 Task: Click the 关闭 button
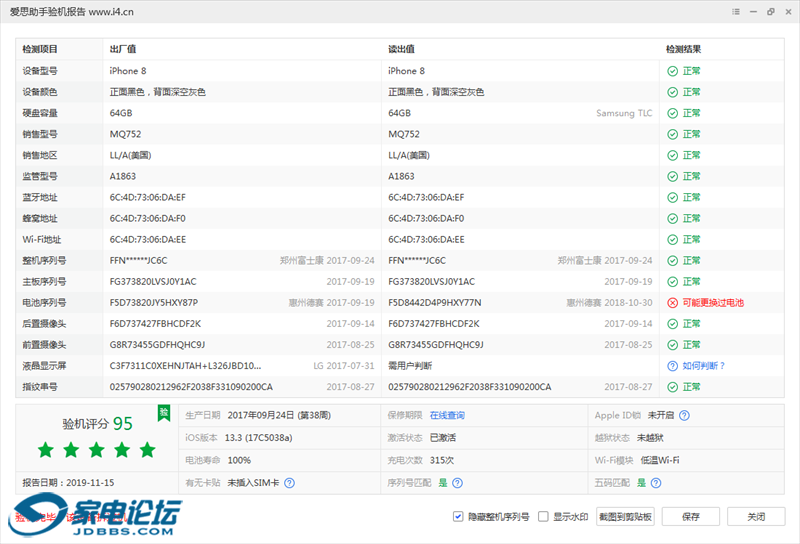click(756, 516)
